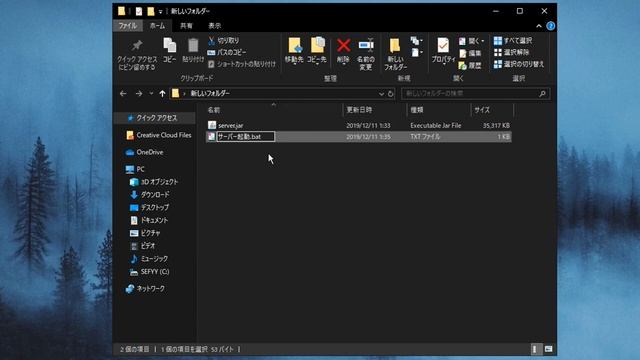Click the filename rename text box
640x360 pixels.
click(246, 137)
